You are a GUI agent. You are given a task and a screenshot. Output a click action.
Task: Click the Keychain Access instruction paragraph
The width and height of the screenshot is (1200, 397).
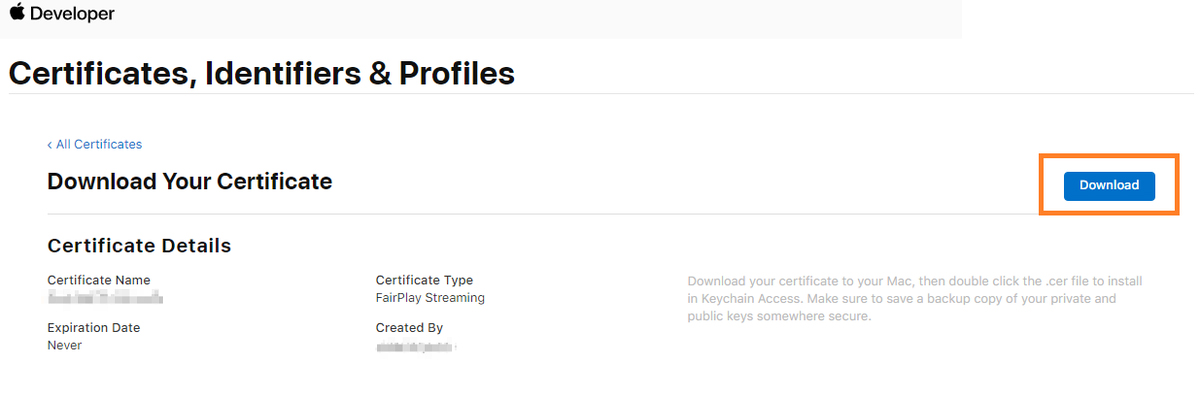[x=914, y=299]
